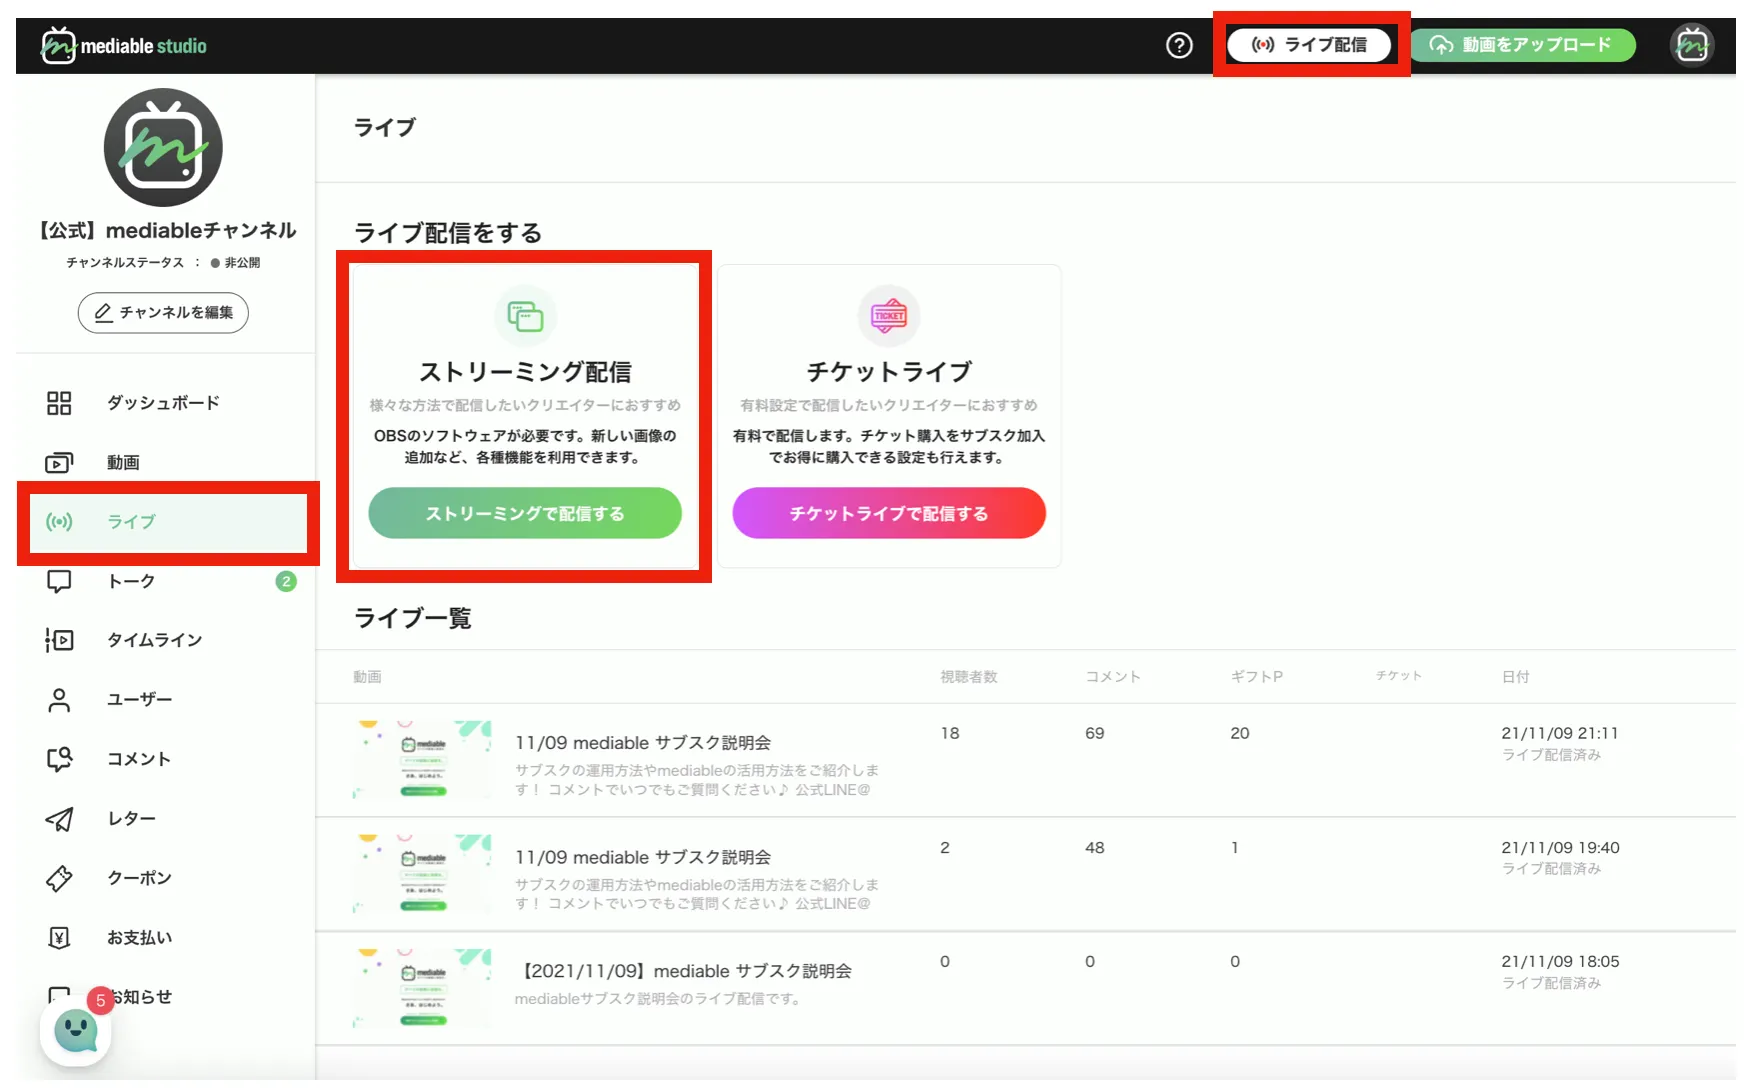Open トーク in the sidebar
This screenshot has height=1088, width=1744.
[x=131, y=581]
